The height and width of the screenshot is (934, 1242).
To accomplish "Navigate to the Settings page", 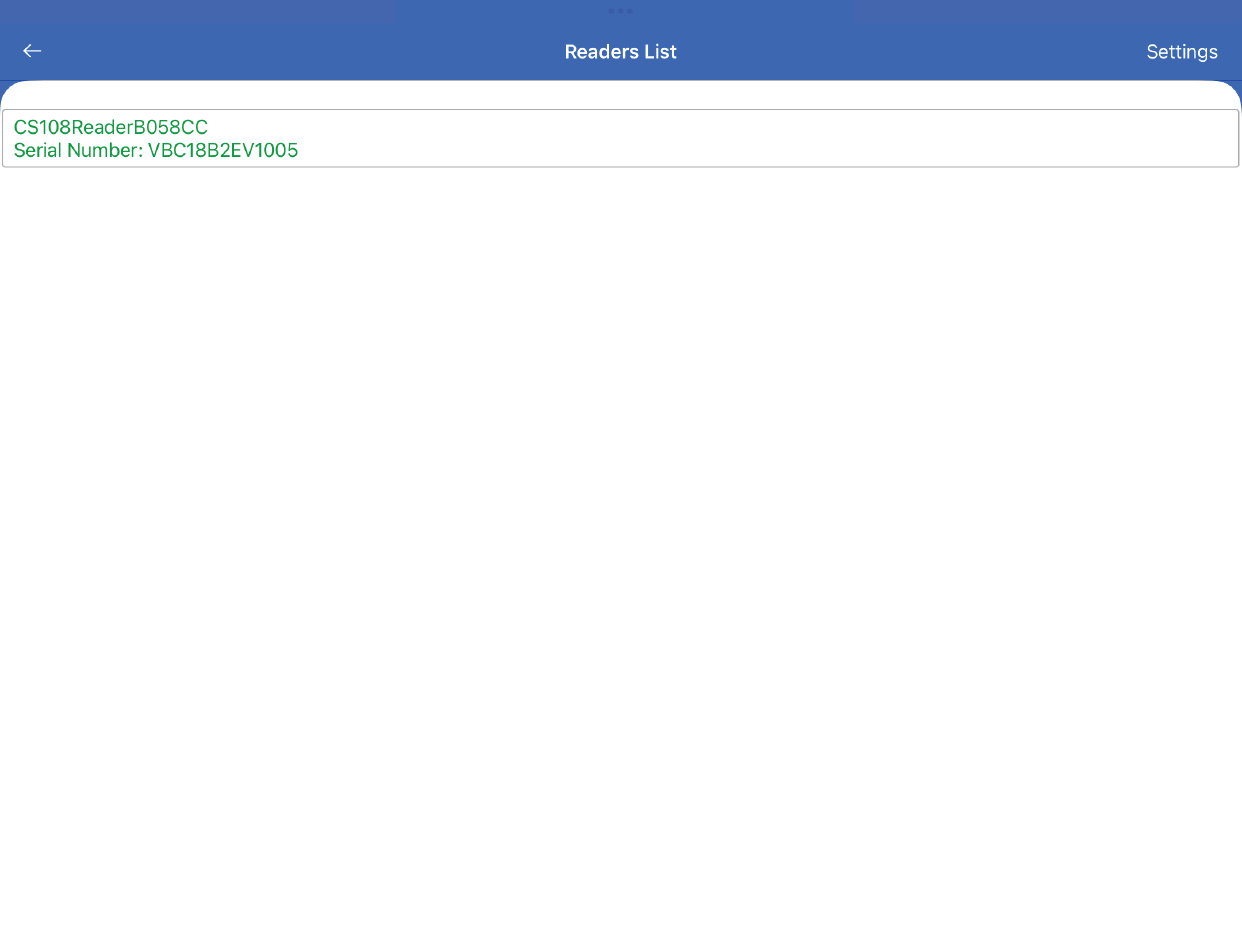I will click(1181, 52).
